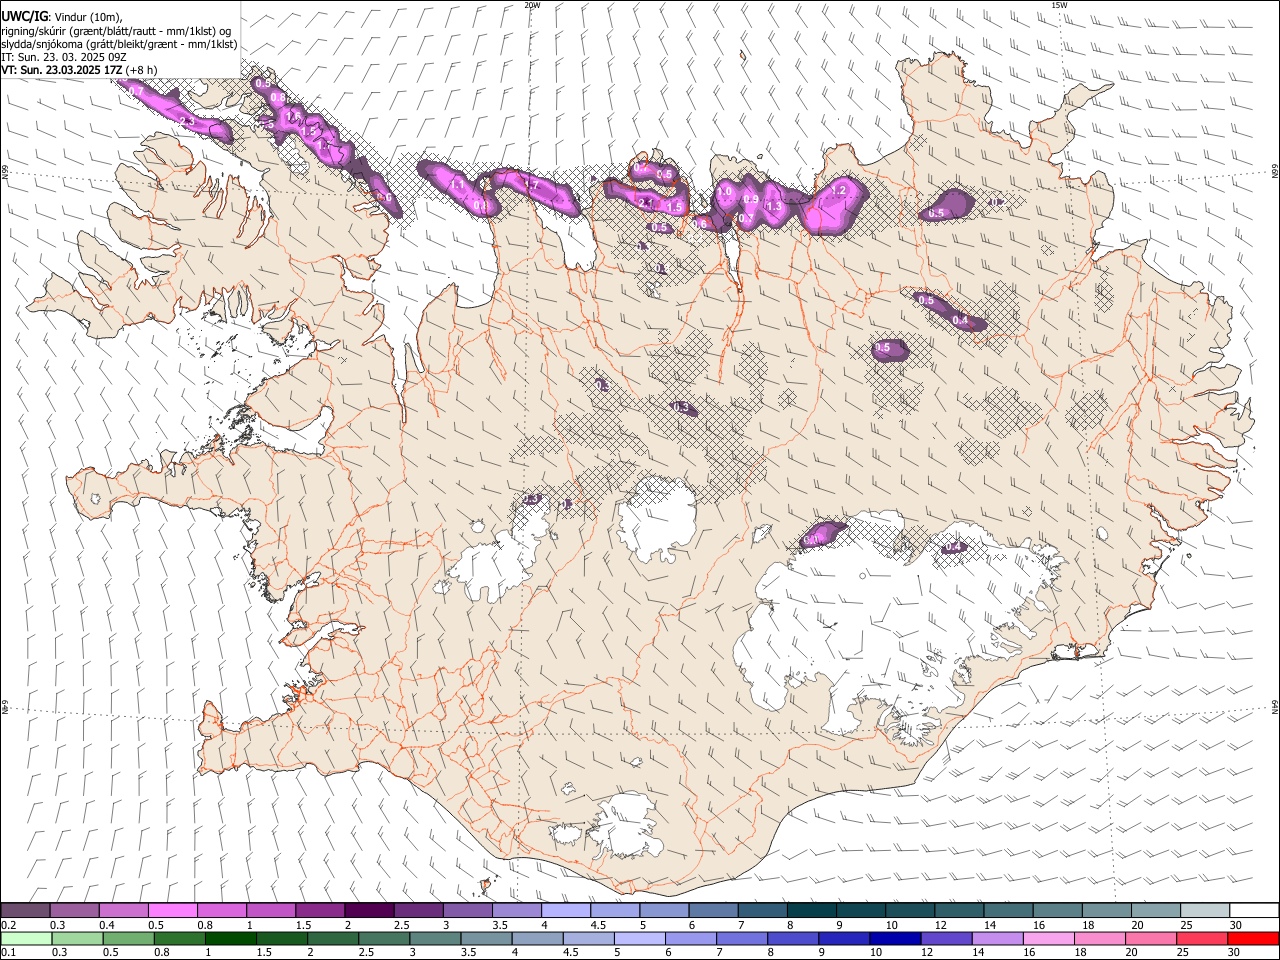The image size is (1280, 960).
Task: Click the upper row swatch between 8 and 9
Action: click(811, 910)
